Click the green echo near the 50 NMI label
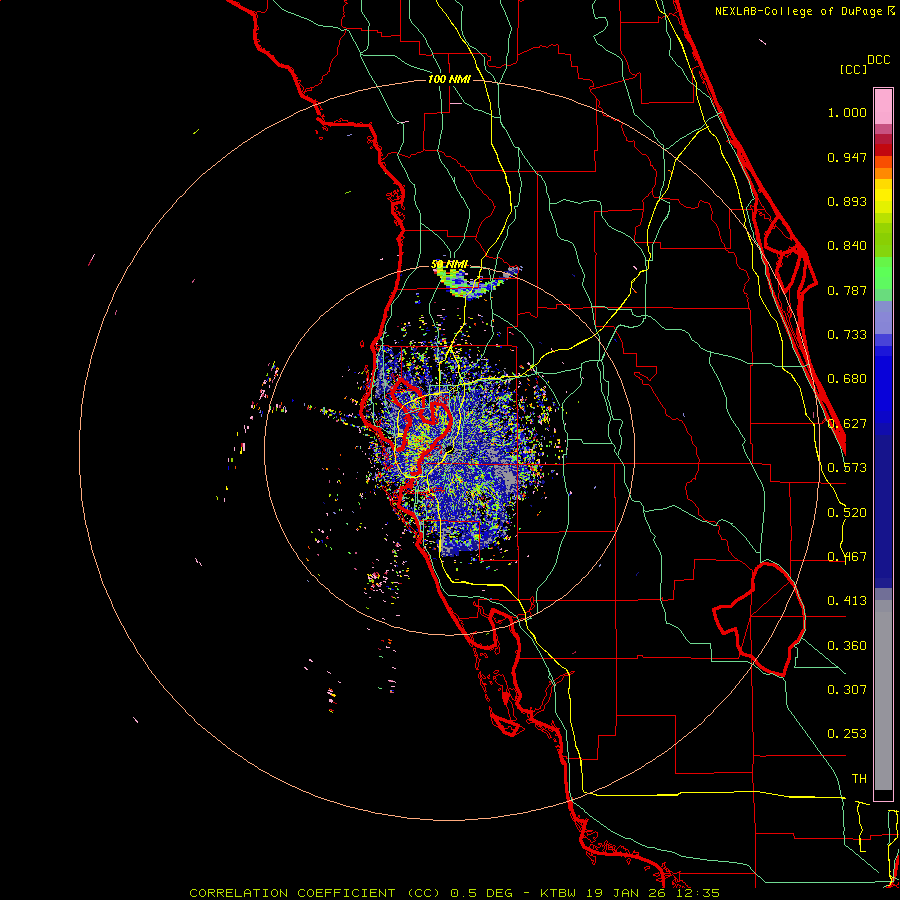 click(x=470, y=283)
